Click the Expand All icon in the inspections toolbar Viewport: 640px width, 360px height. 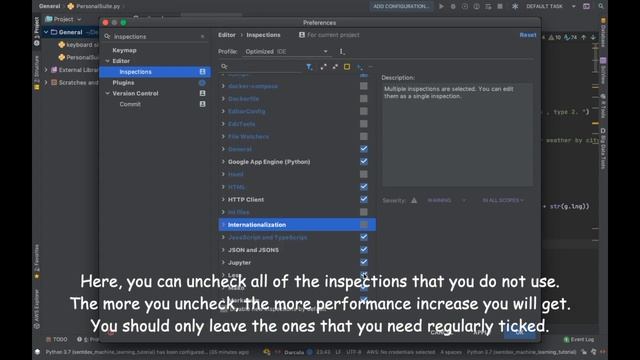pyautogui.click(x=323, y=67)
